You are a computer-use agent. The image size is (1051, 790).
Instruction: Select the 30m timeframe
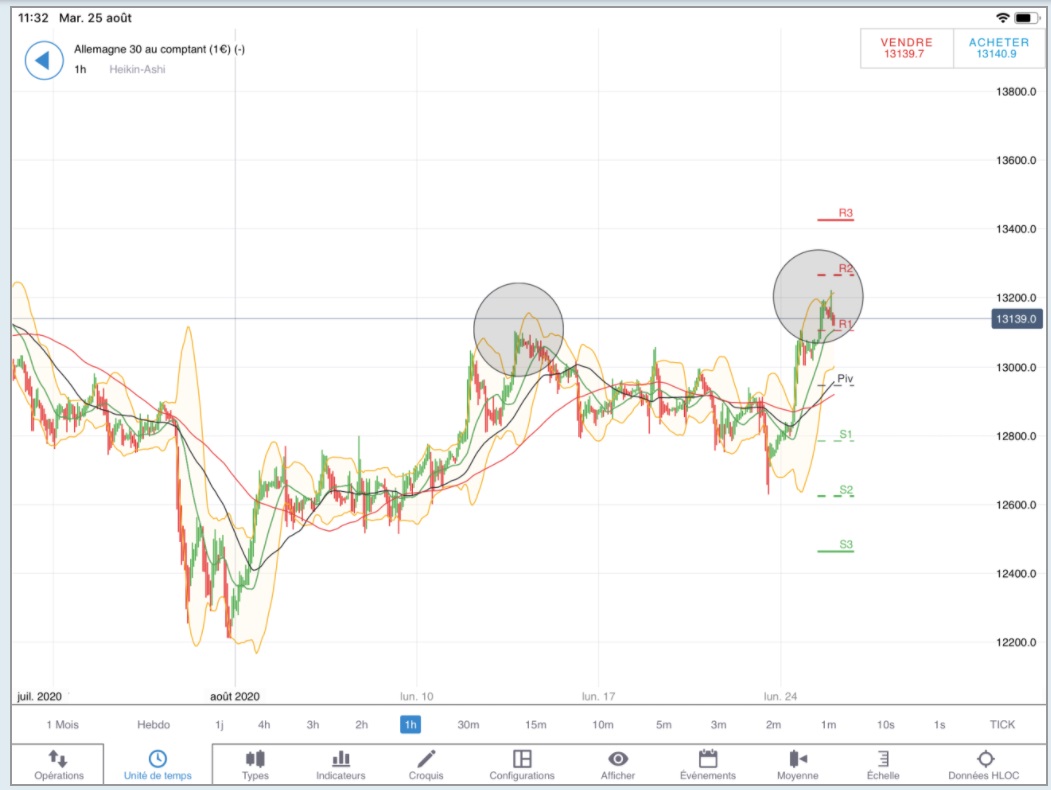coord(468,724)
